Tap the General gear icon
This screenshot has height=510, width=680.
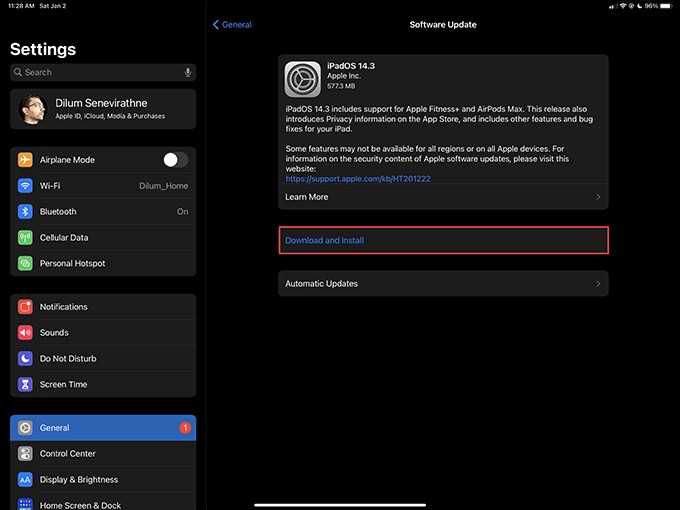coord(25,428)
